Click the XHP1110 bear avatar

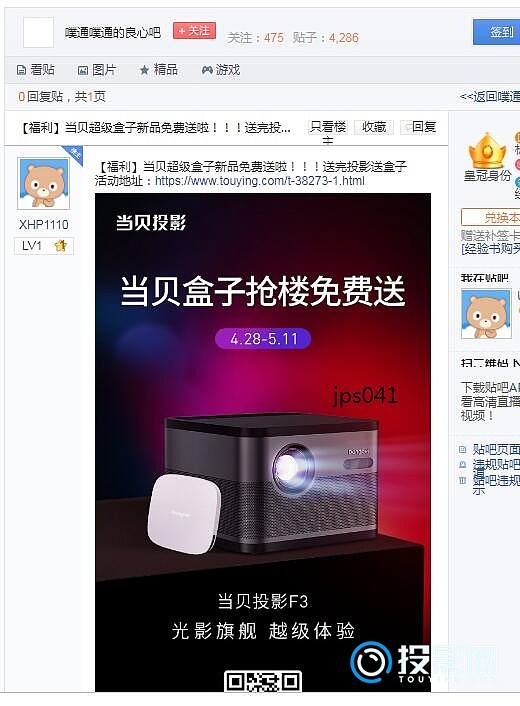(43, 184)
